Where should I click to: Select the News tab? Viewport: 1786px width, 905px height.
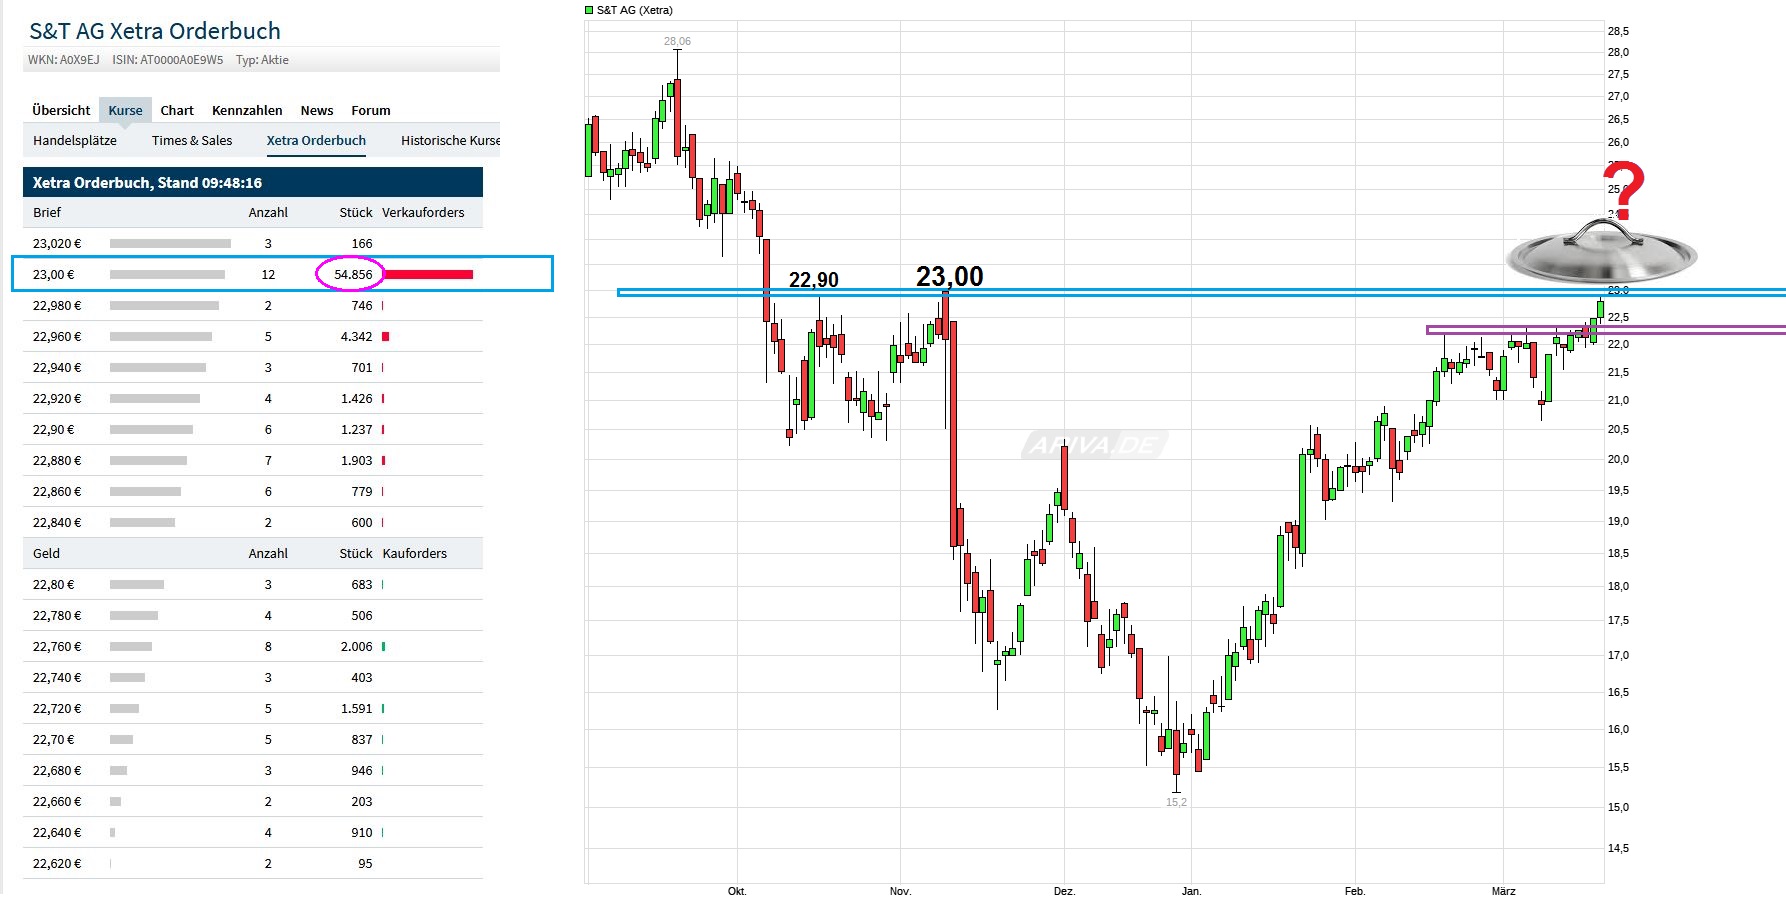[316, 110]
